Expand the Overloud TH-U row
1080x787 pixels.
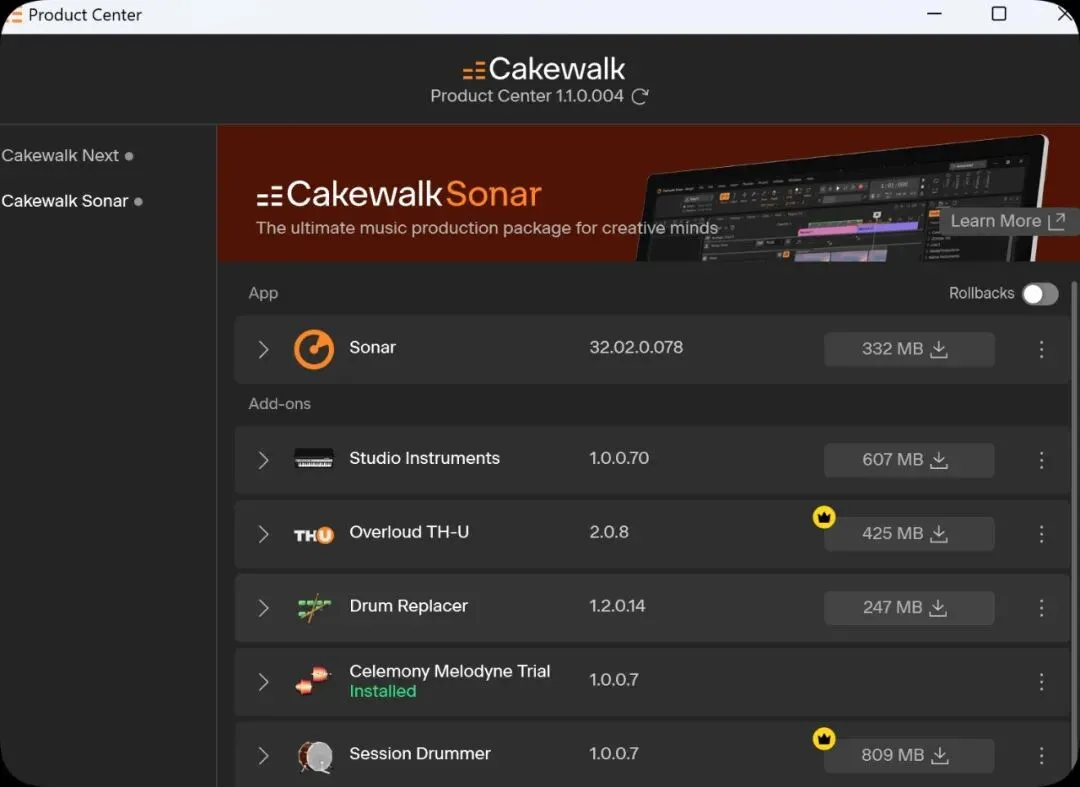click(x=263, y=534)
